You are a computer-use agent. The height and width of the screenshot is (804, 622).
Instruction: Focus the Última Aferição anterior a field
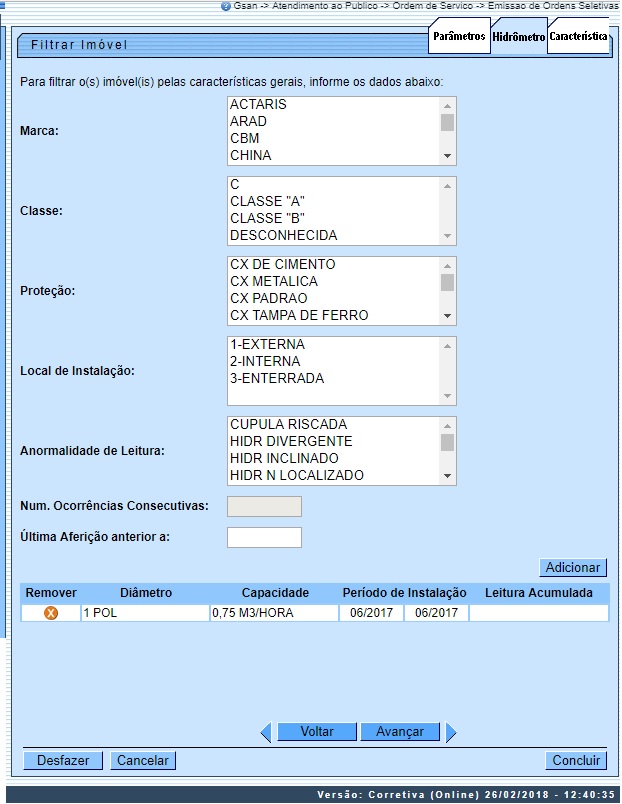(x=264, y=537)
